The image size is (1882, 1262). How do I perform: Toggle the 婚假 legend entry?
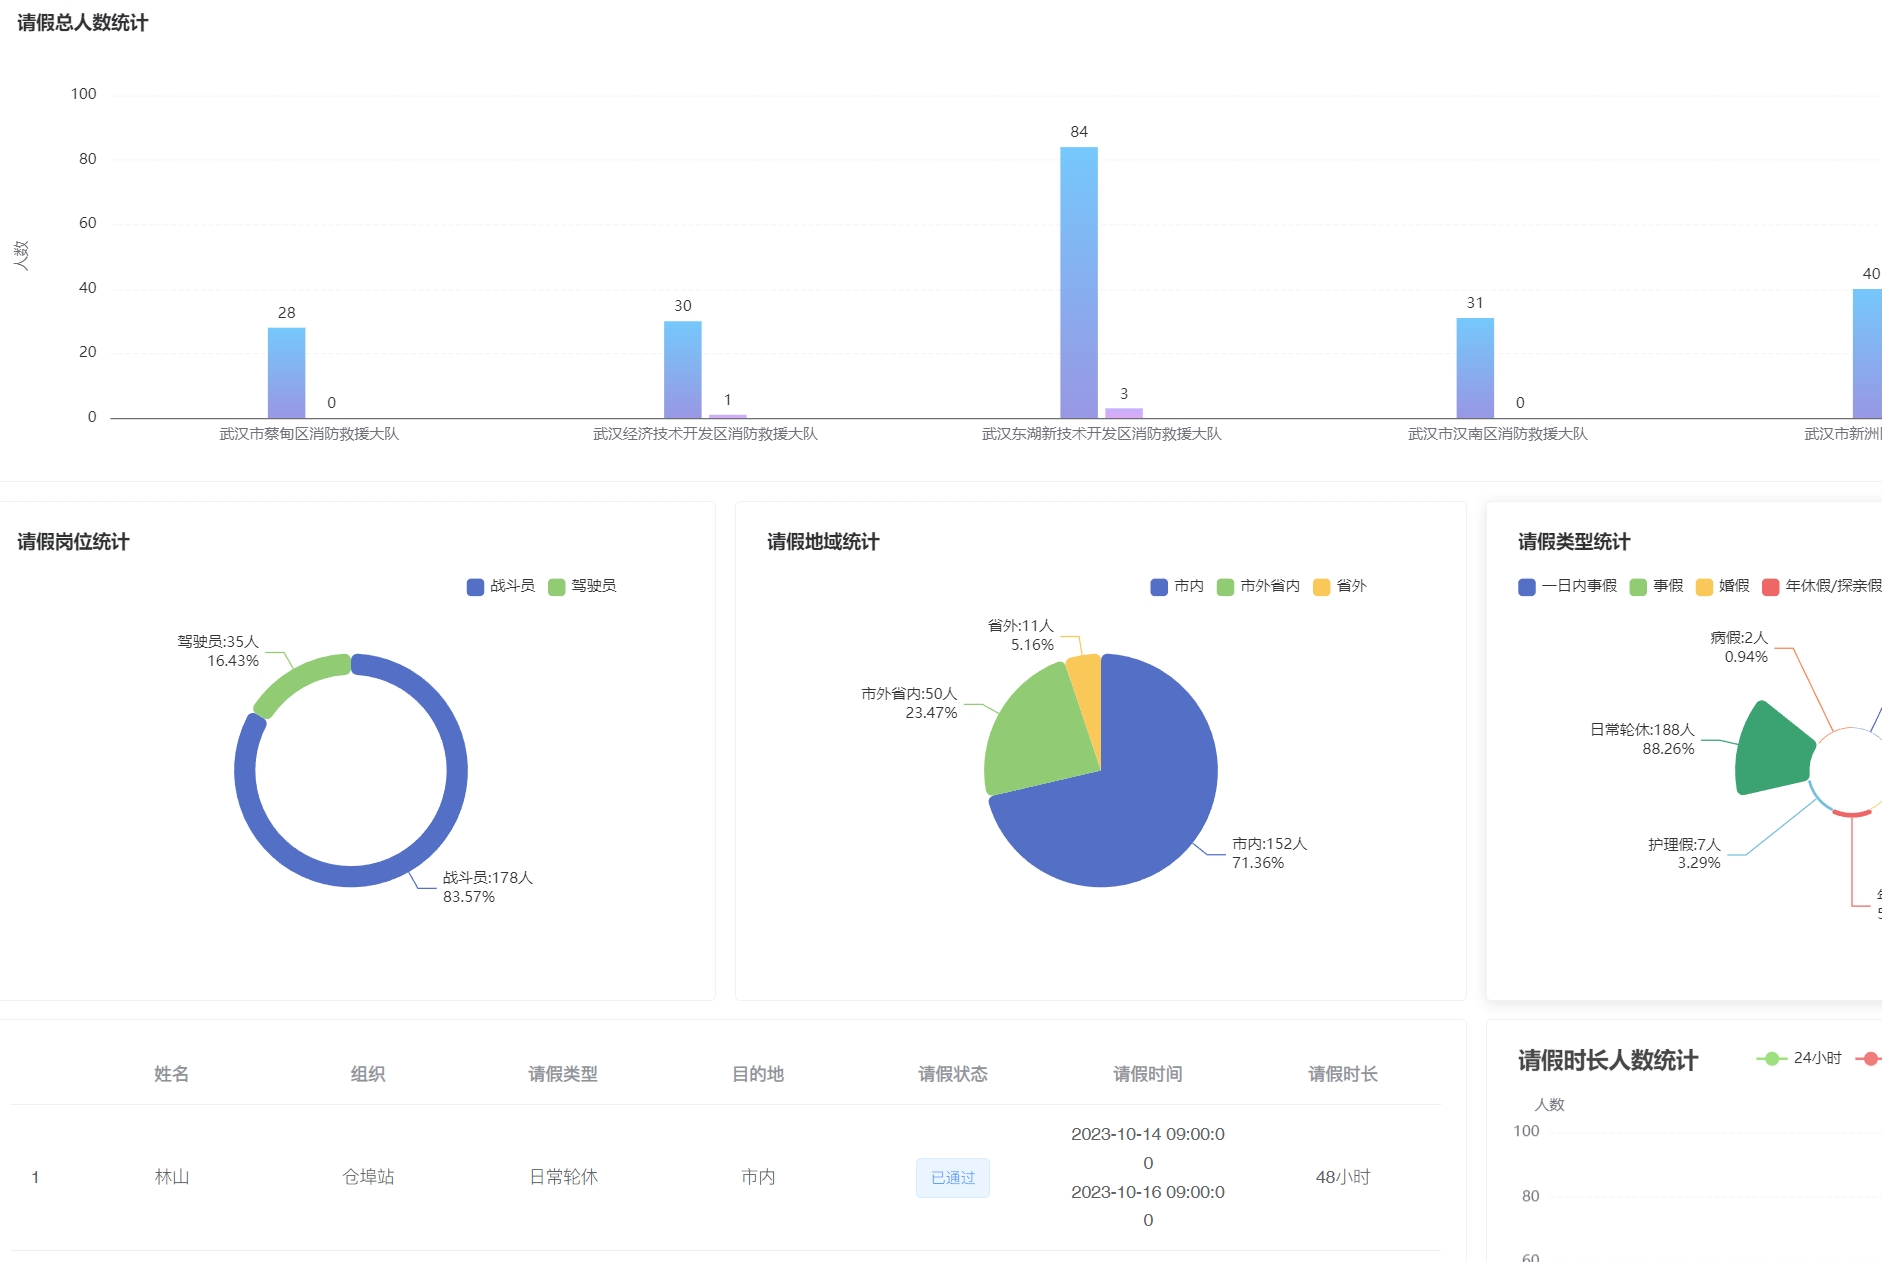1723,586
